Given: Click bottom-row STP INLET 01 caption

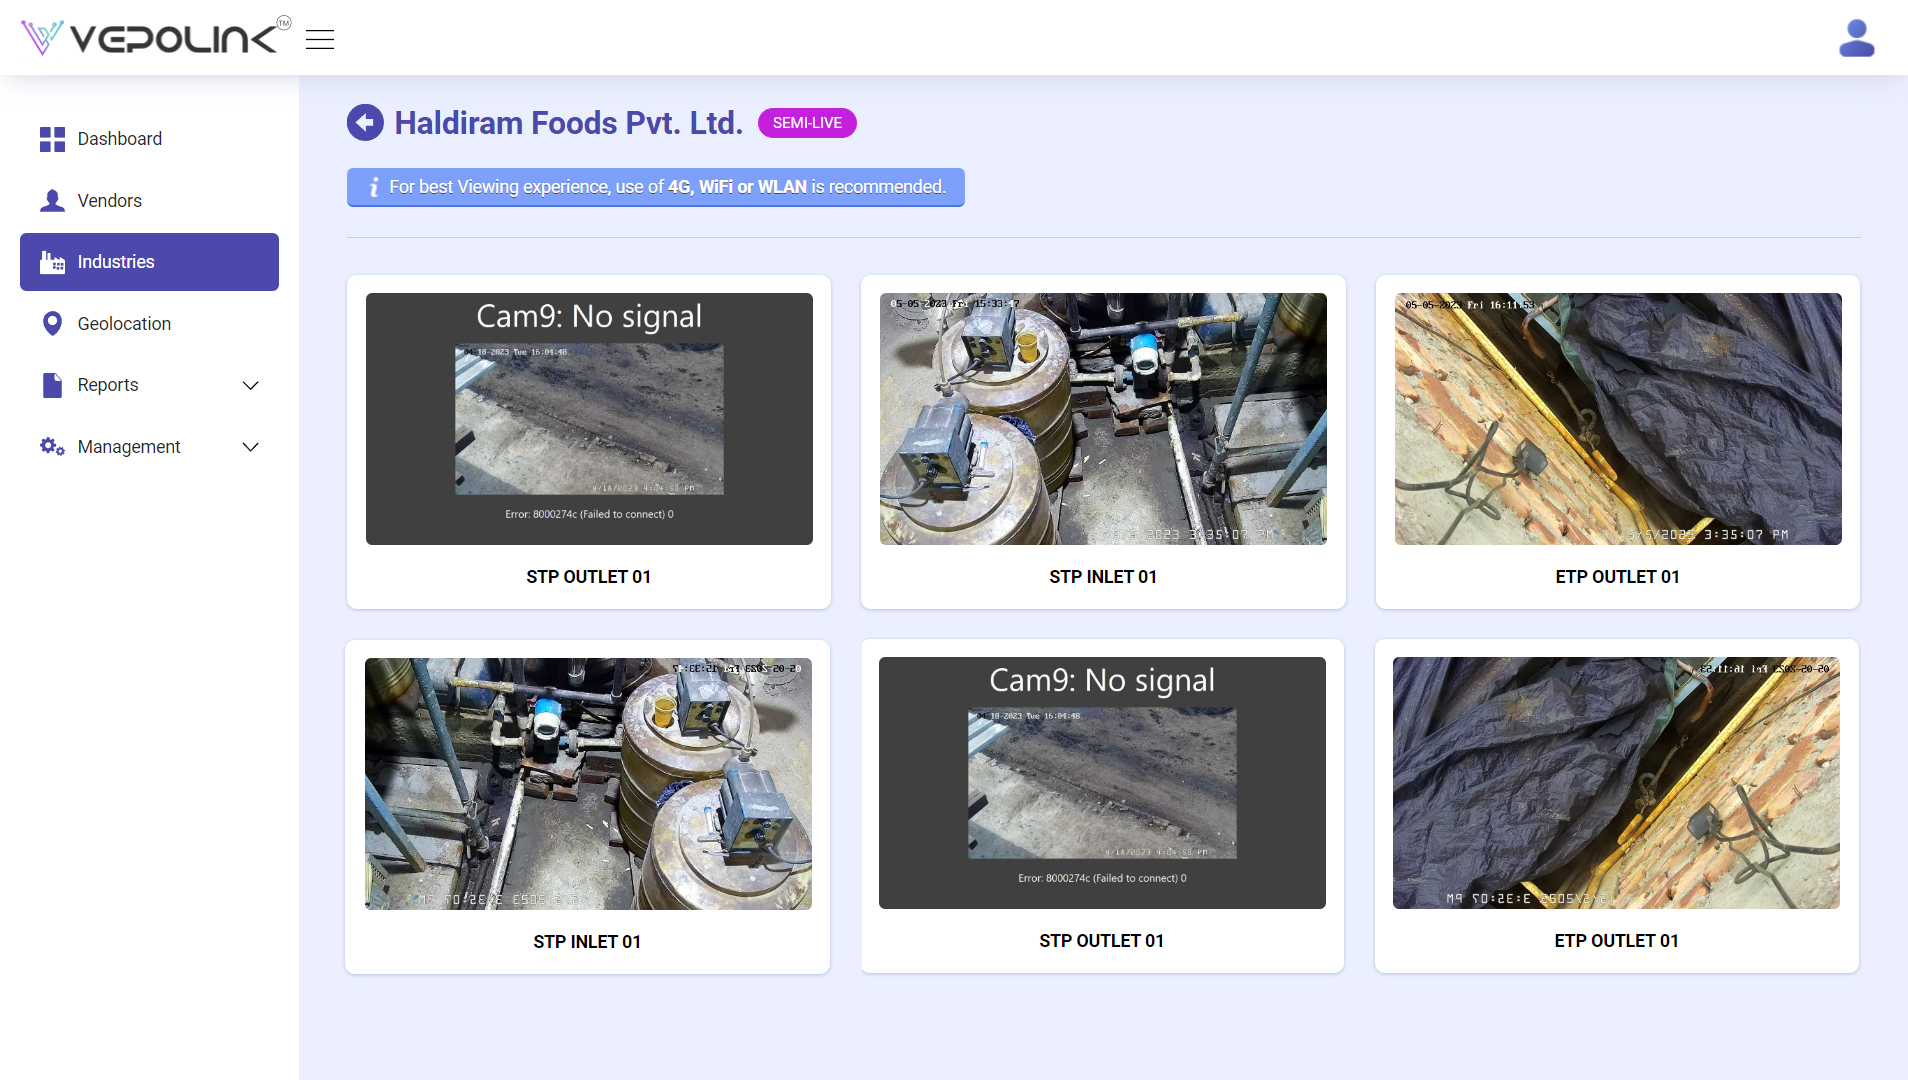Looking at the screenshot, I should coord(588,942).
